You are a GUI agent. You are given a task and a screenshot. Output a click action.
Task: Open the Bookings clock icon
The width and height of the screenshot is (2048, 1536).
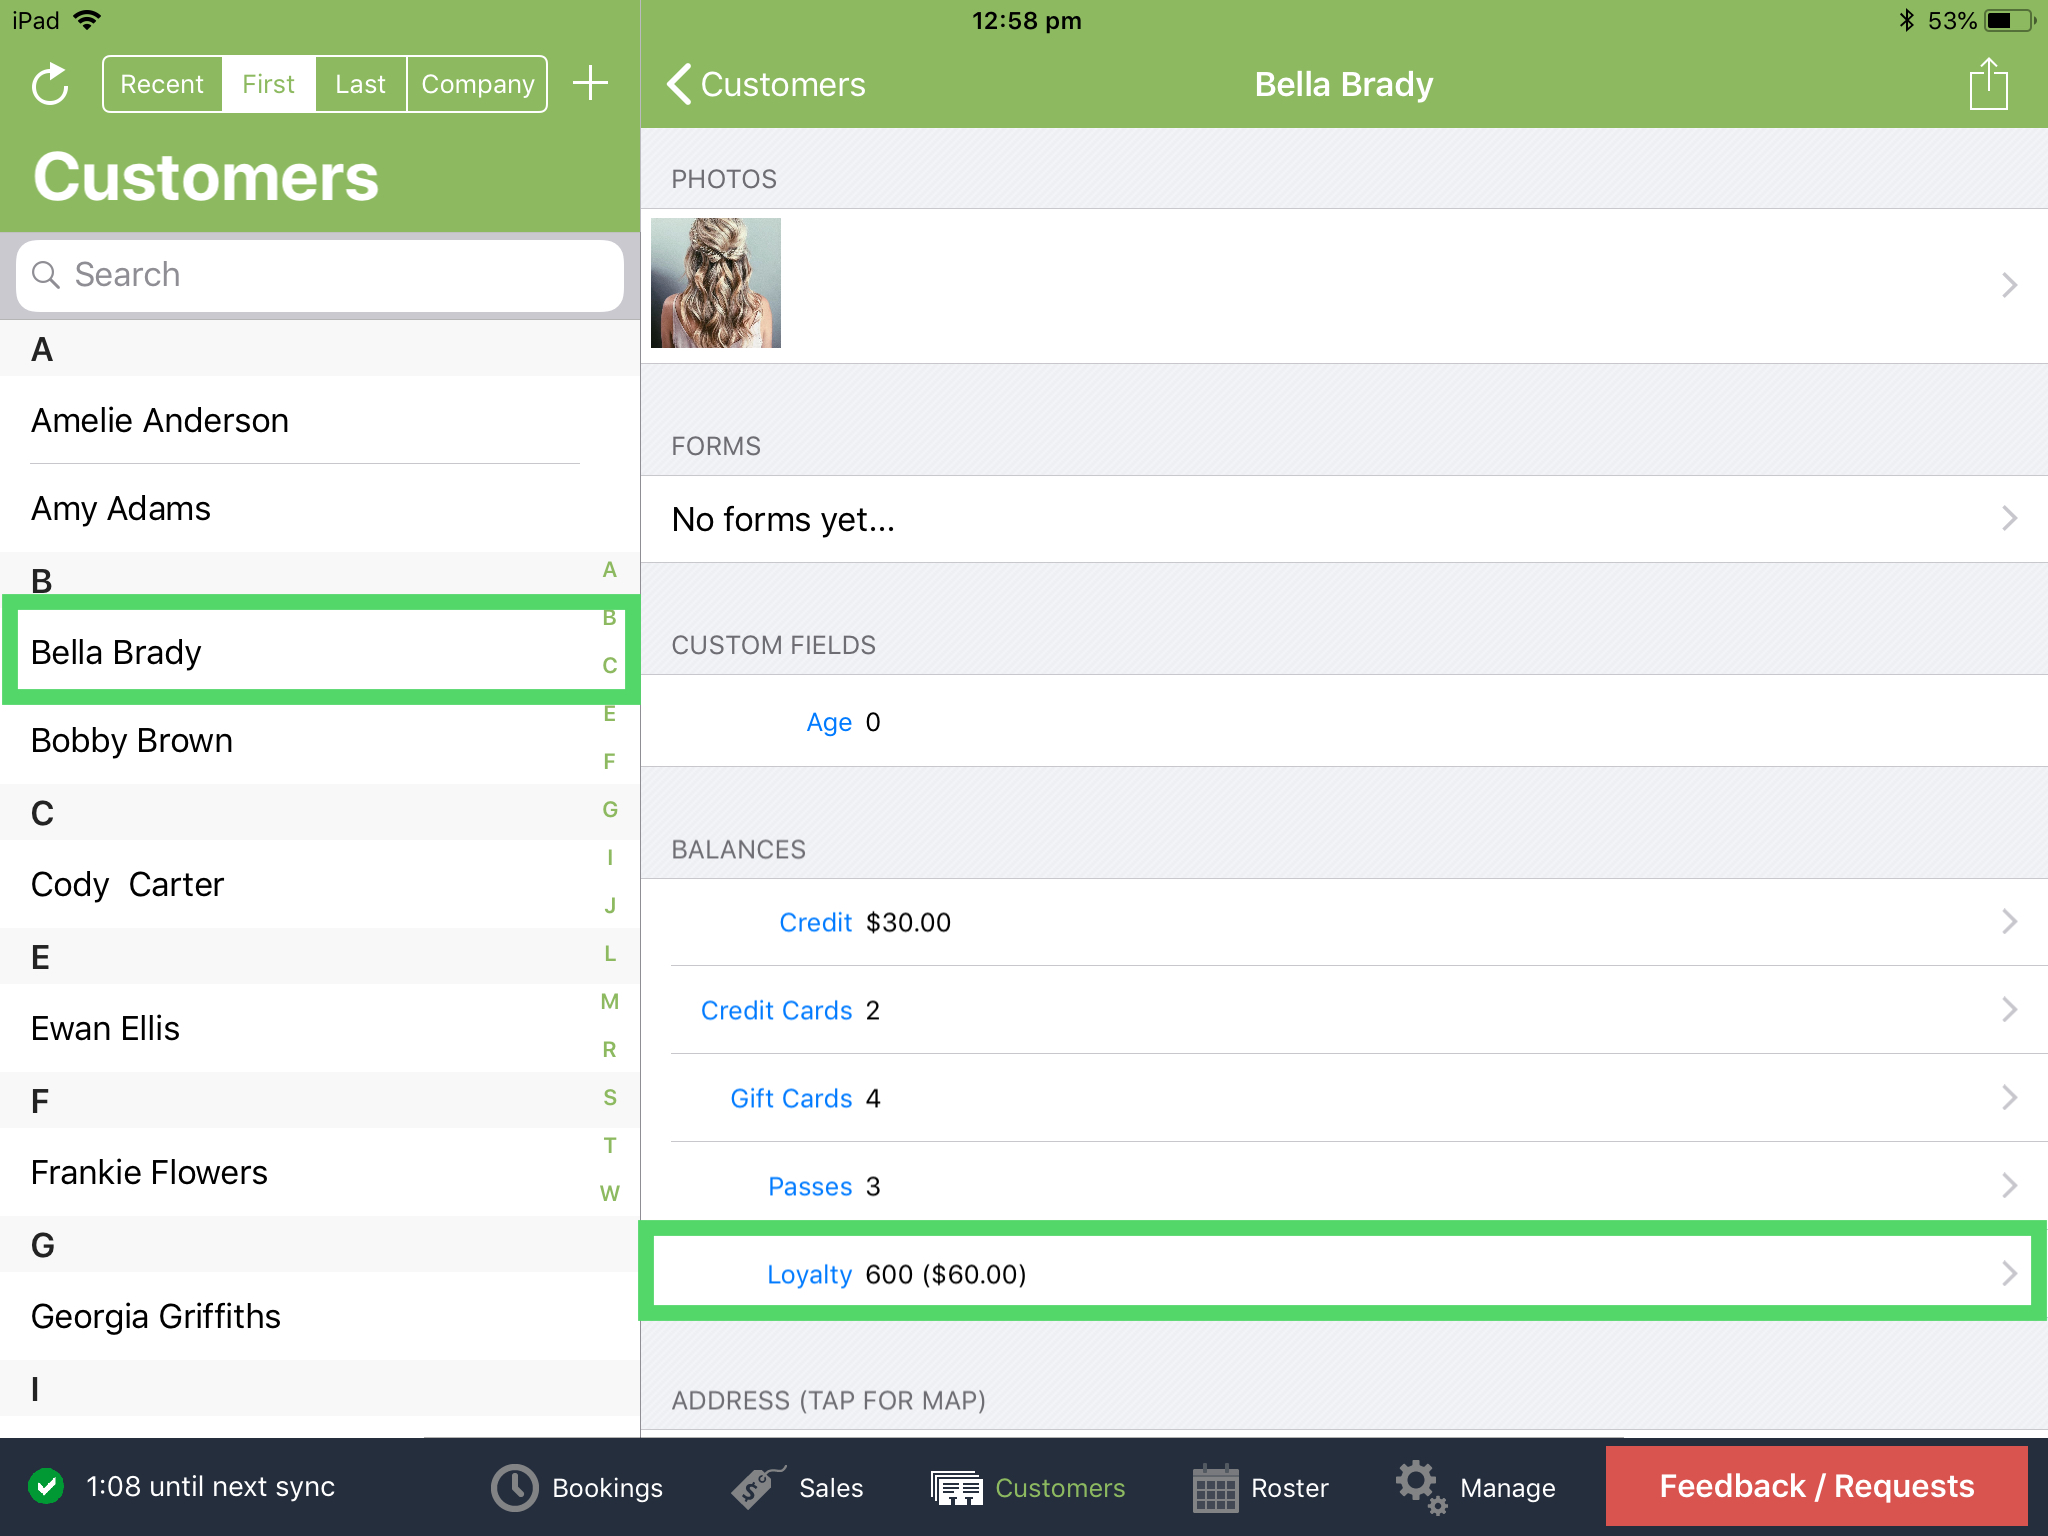tap(514, 1487)
